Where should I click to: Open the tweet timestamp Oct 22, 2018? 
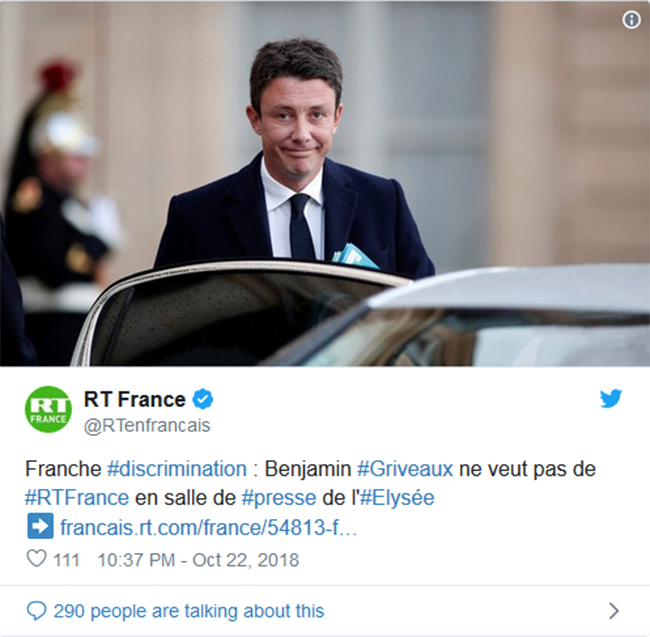click(198, 560)
